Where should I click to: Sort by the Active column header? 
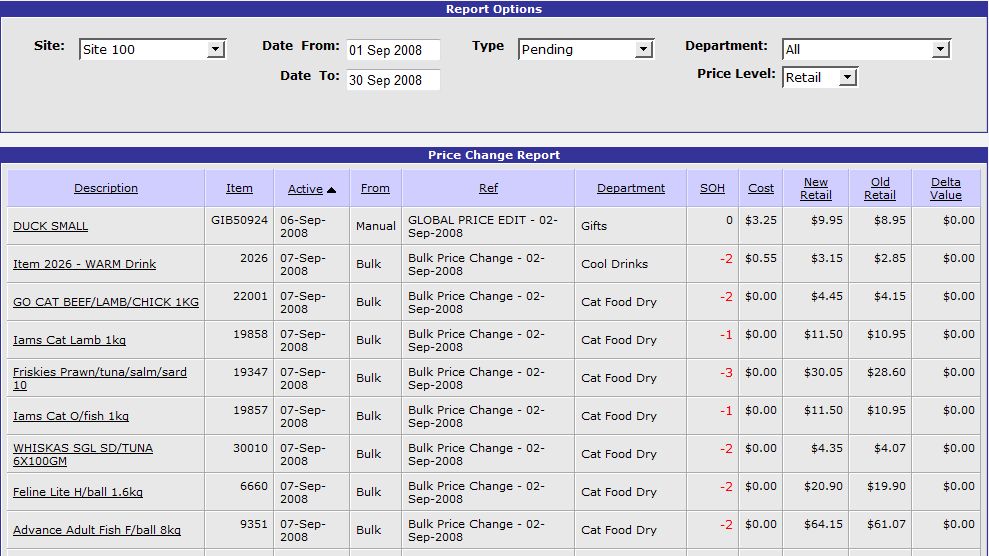[305, 188]
